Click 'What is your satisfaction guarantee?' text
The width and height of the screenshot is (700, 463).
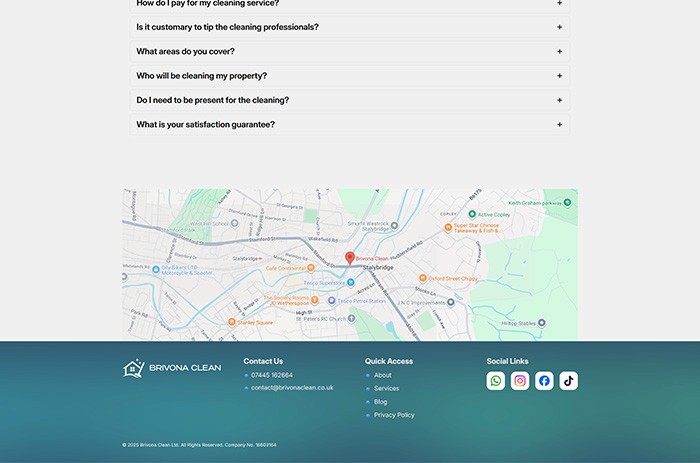(205, 125)
